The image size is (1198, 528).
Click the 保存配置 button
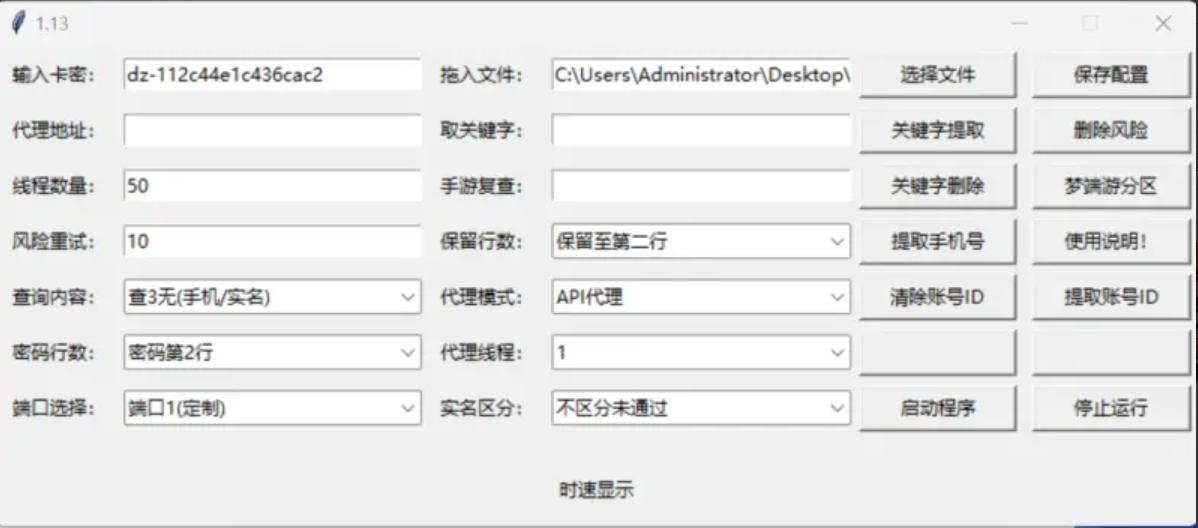[x=1111, y=75]
